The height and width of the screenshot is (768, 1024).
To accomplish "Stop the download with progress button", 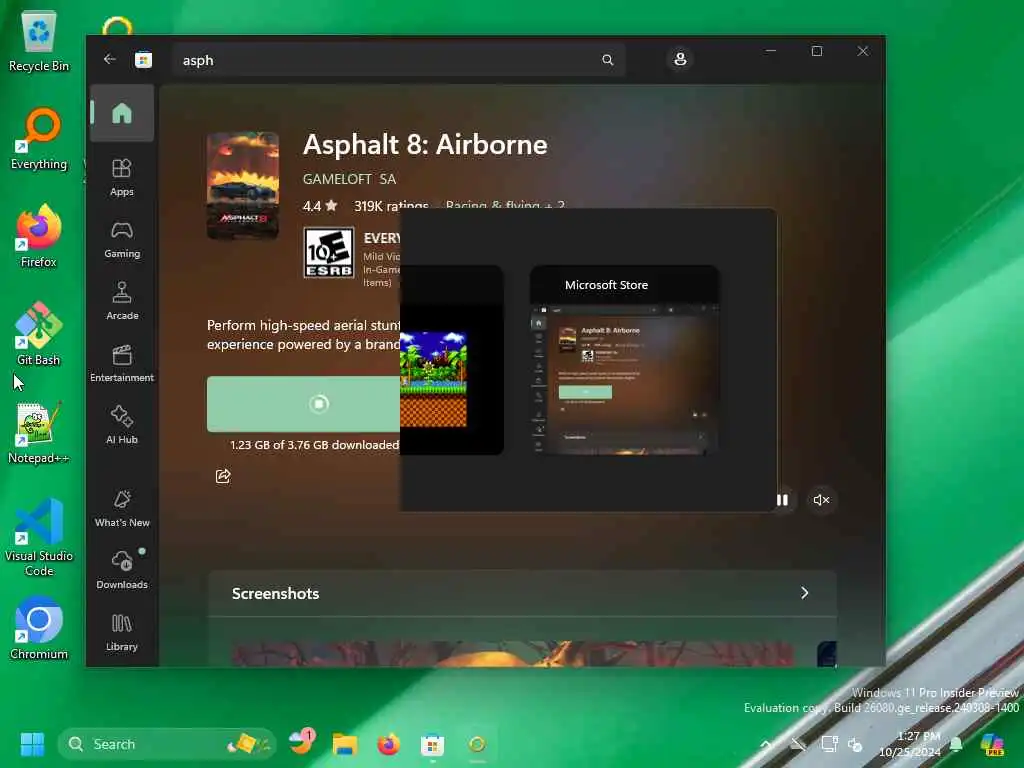I will click(x=304, y=404).
